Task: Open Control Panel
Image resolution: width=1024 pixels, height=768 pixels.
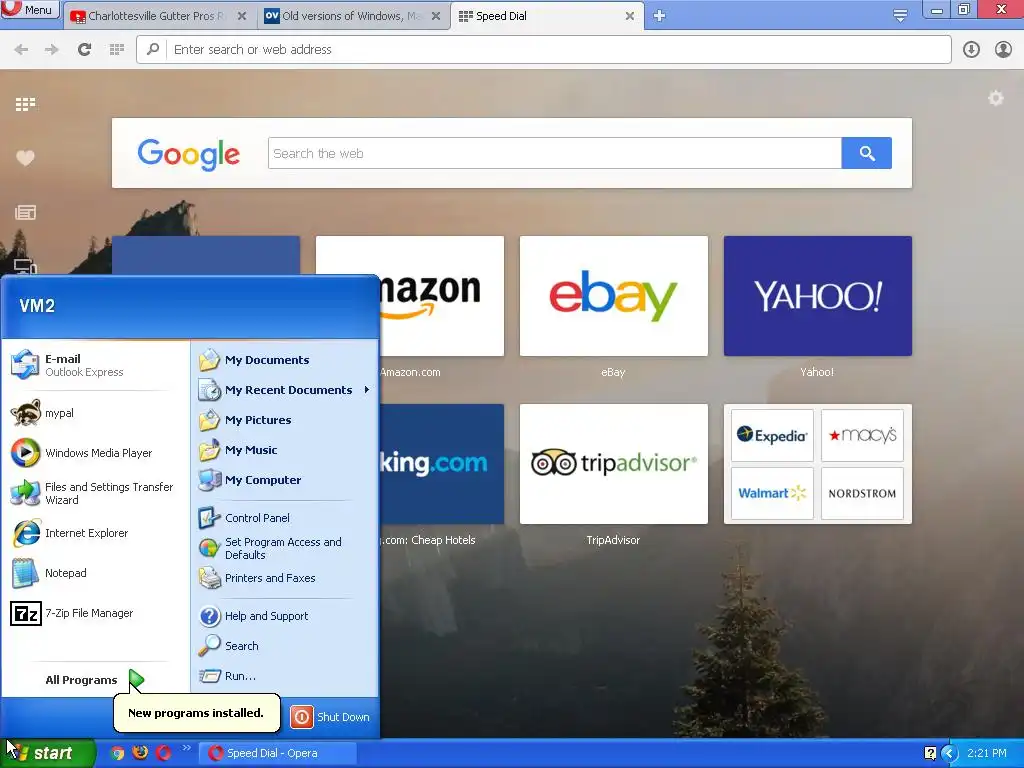Action: coord(285,518)
